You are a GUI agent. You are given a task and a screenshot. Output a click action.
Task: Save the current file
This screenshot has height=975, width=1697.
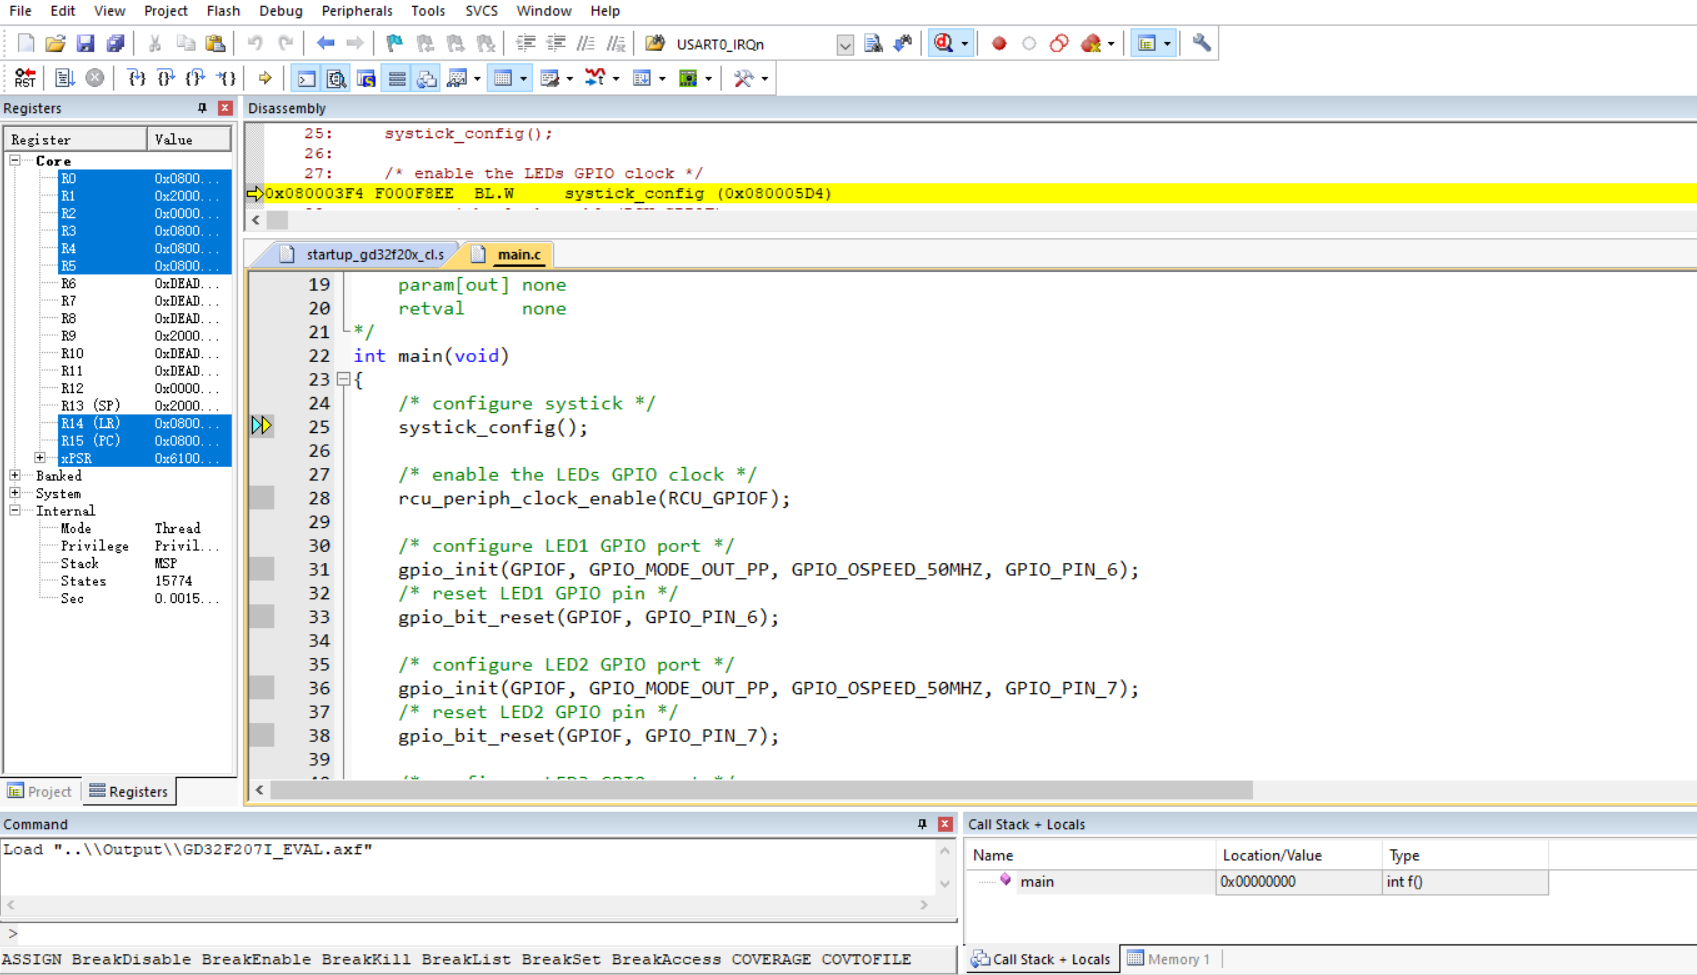85,43
